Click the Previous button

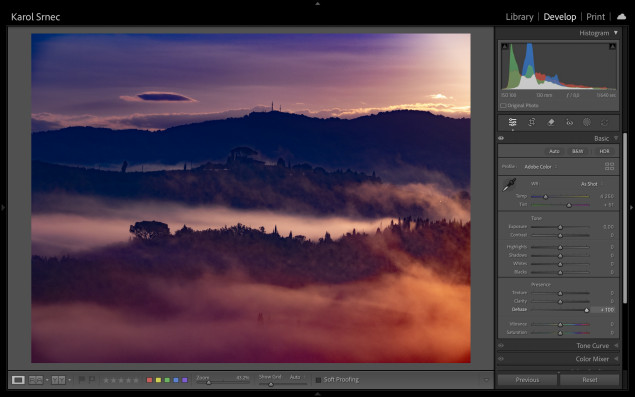coord(527,380)
